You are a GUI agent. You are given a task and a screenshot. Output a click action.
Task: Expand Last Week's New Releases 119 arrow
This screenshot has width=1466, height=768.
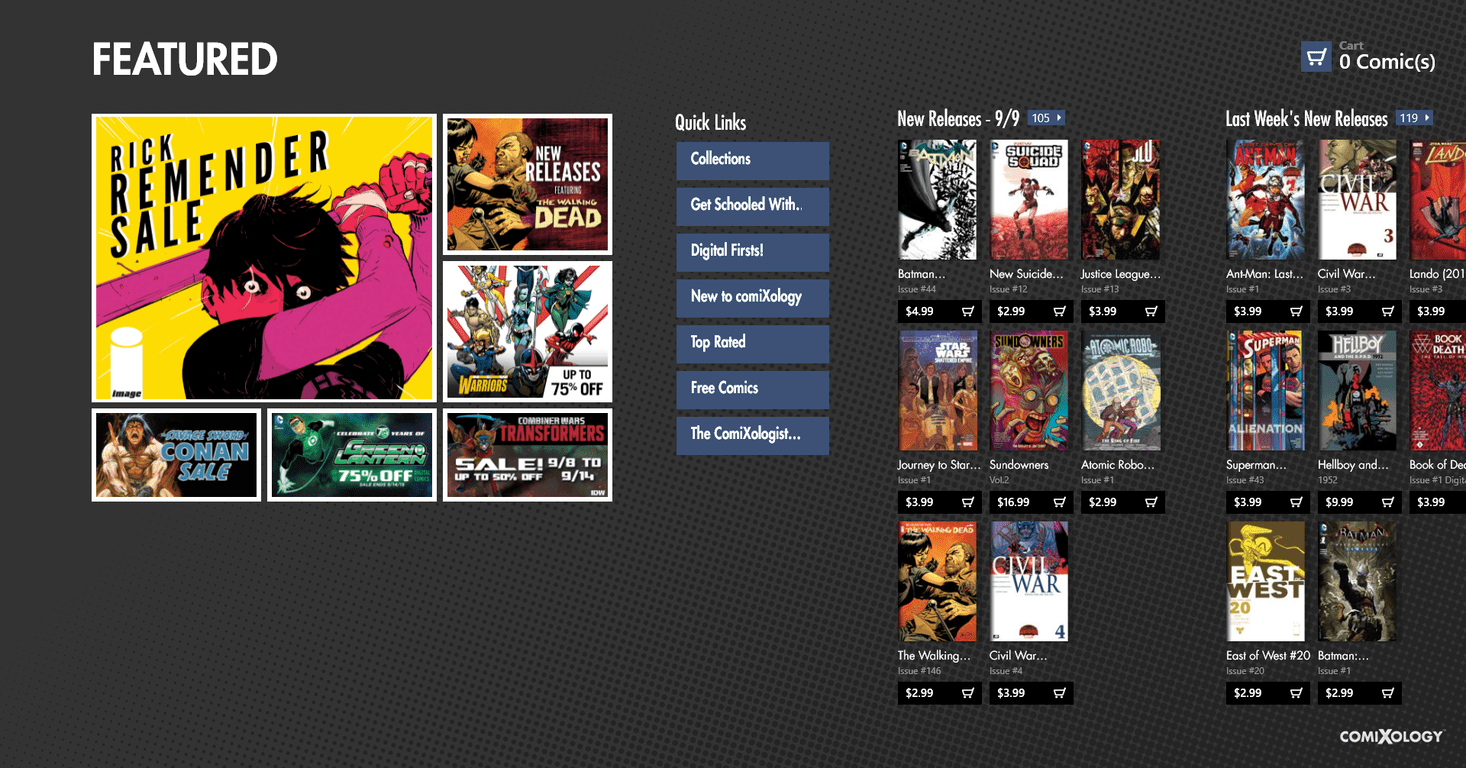[x=1415, y=118]
